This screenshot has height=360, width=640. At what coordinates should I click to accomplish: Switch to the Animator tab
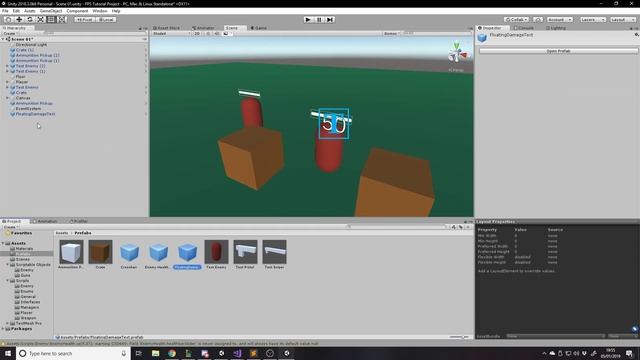pos(203,28)
